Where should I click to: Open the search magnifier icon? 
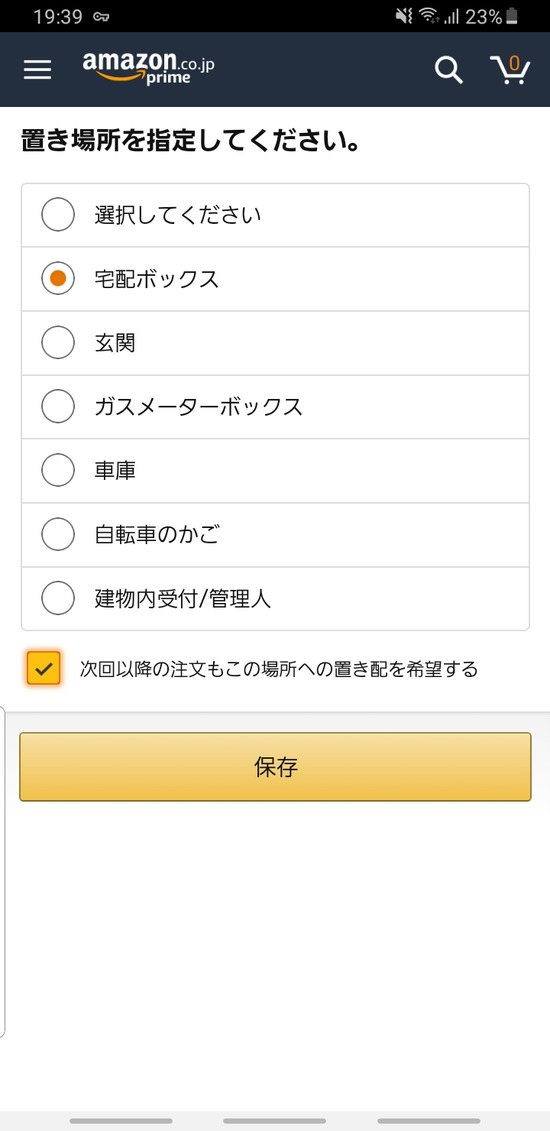click(x=448, y=70)
